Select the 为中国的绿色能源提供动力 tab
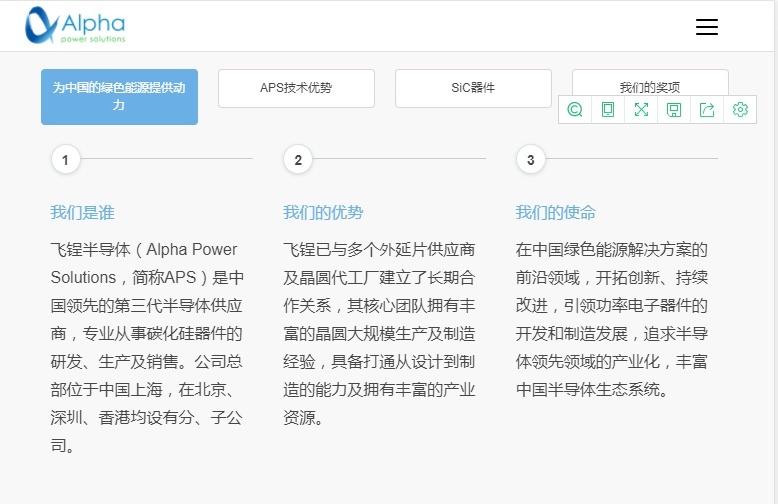Viewport: 778px width, 504px height. (120, 97)
